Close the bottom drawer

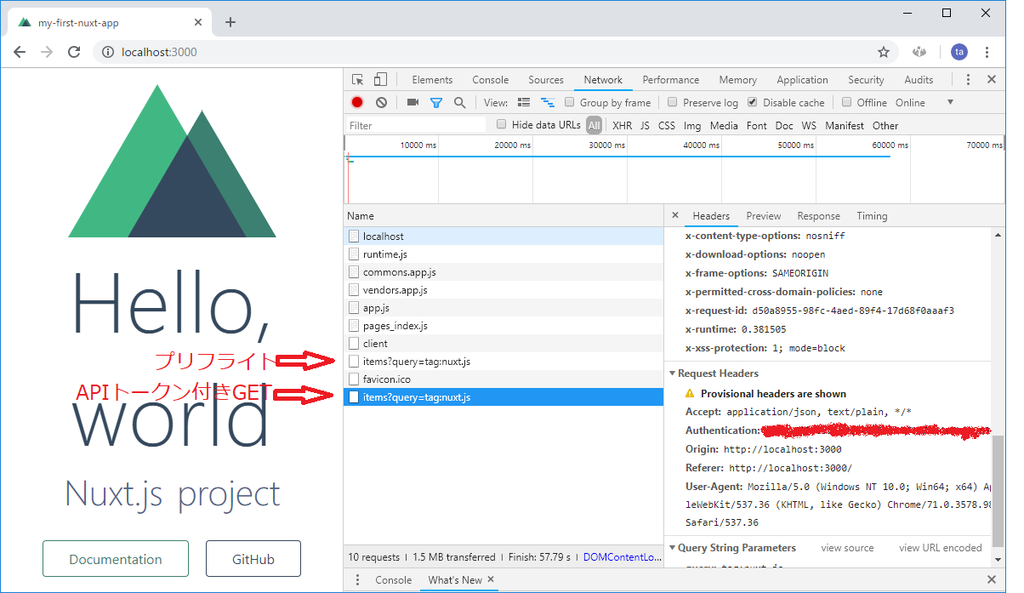991,580
